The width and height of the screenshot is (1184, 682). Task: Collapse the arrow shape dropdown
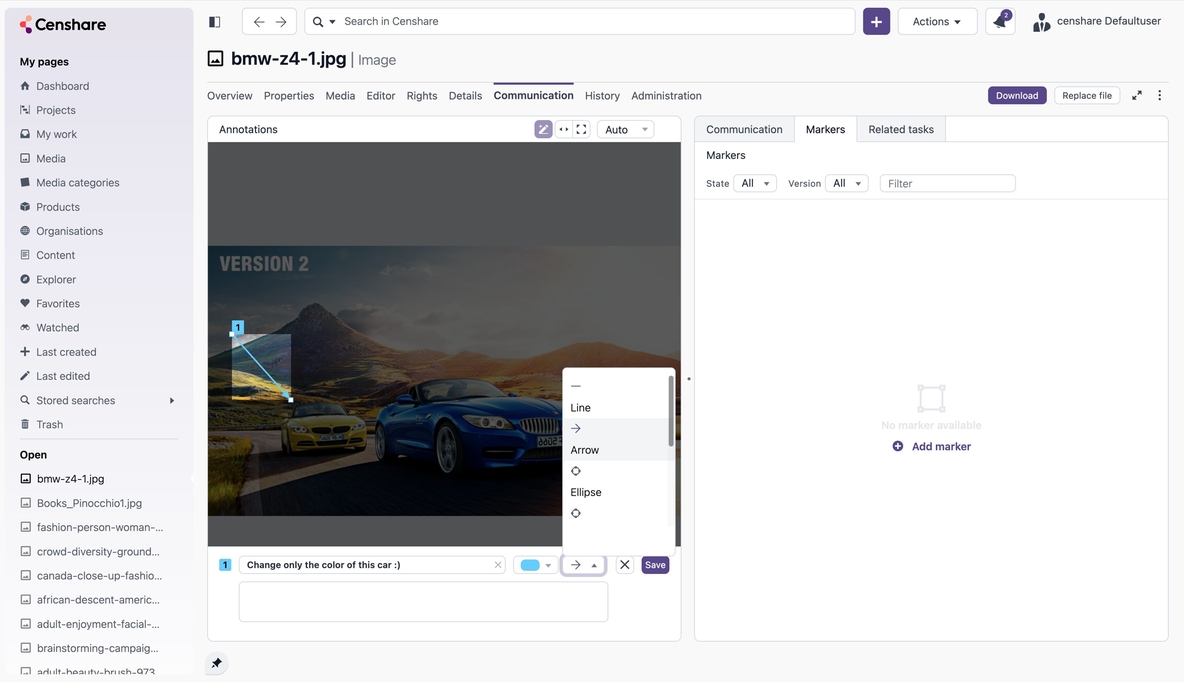[583, 565]
